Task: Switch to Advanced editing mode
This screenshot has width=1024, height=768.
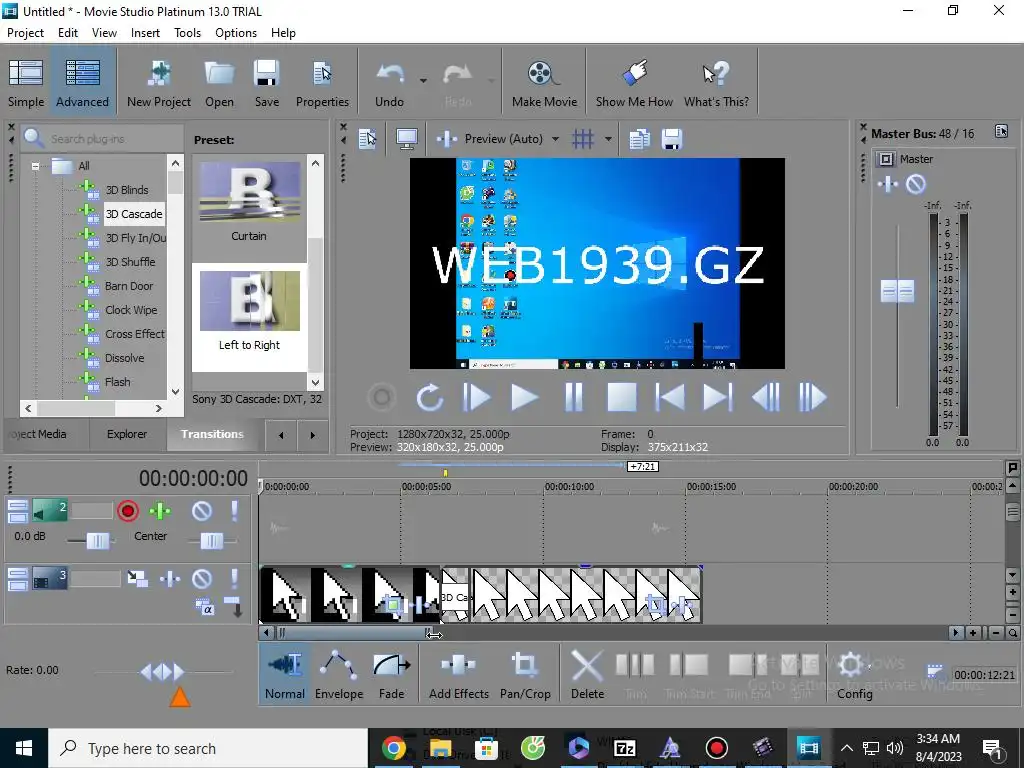Action: pos(82,83)
